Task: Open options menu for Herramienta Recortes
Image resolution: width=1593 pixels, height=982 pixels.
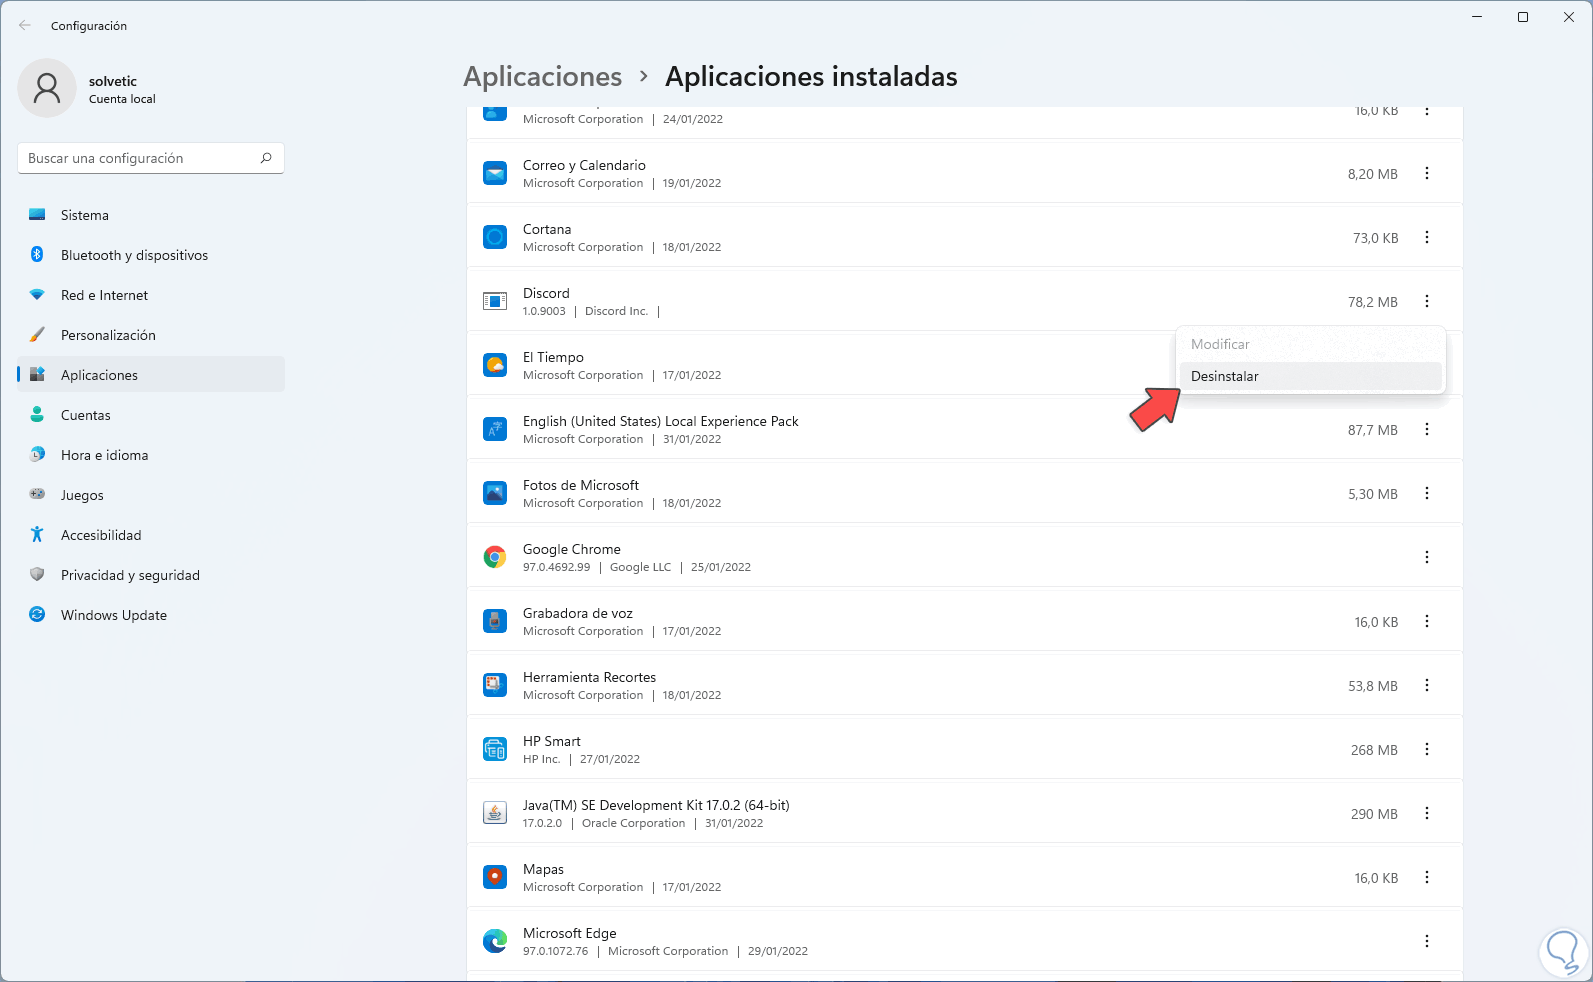Action: (x=1427, y=686)
